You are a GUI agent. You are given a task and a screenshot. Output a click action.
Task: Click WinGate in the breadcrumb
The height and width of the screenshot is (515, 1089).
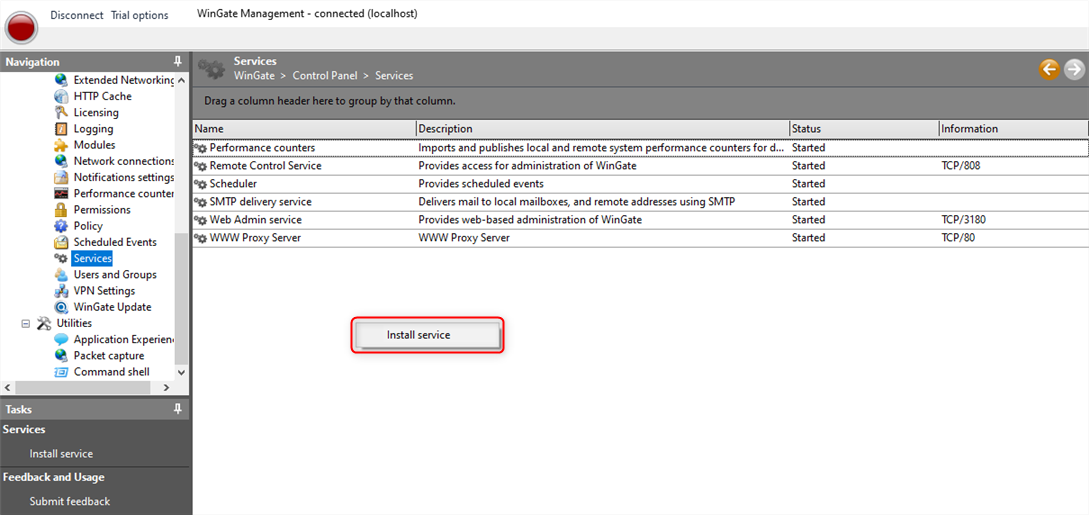254,76
